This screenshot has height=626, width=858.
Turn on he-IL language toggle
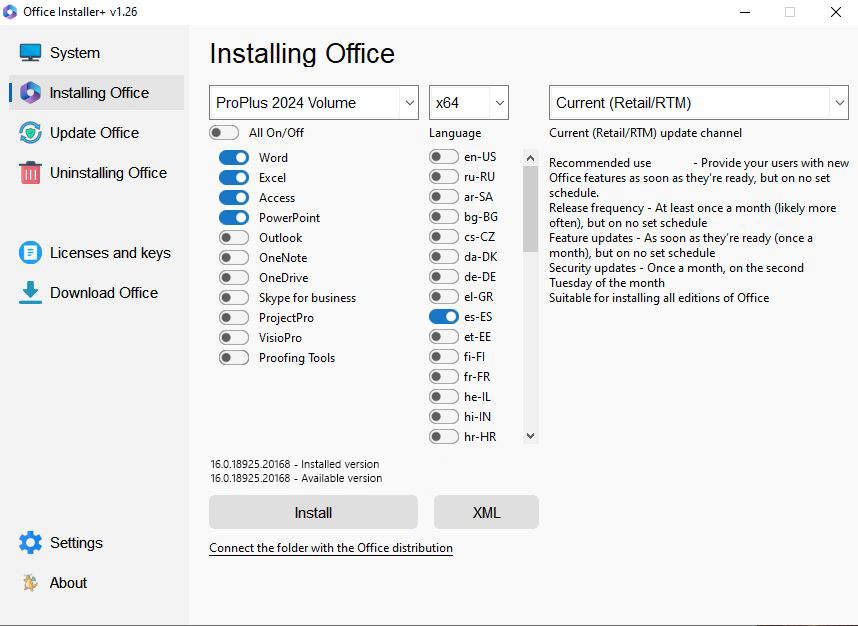click(x=444, y=396)
